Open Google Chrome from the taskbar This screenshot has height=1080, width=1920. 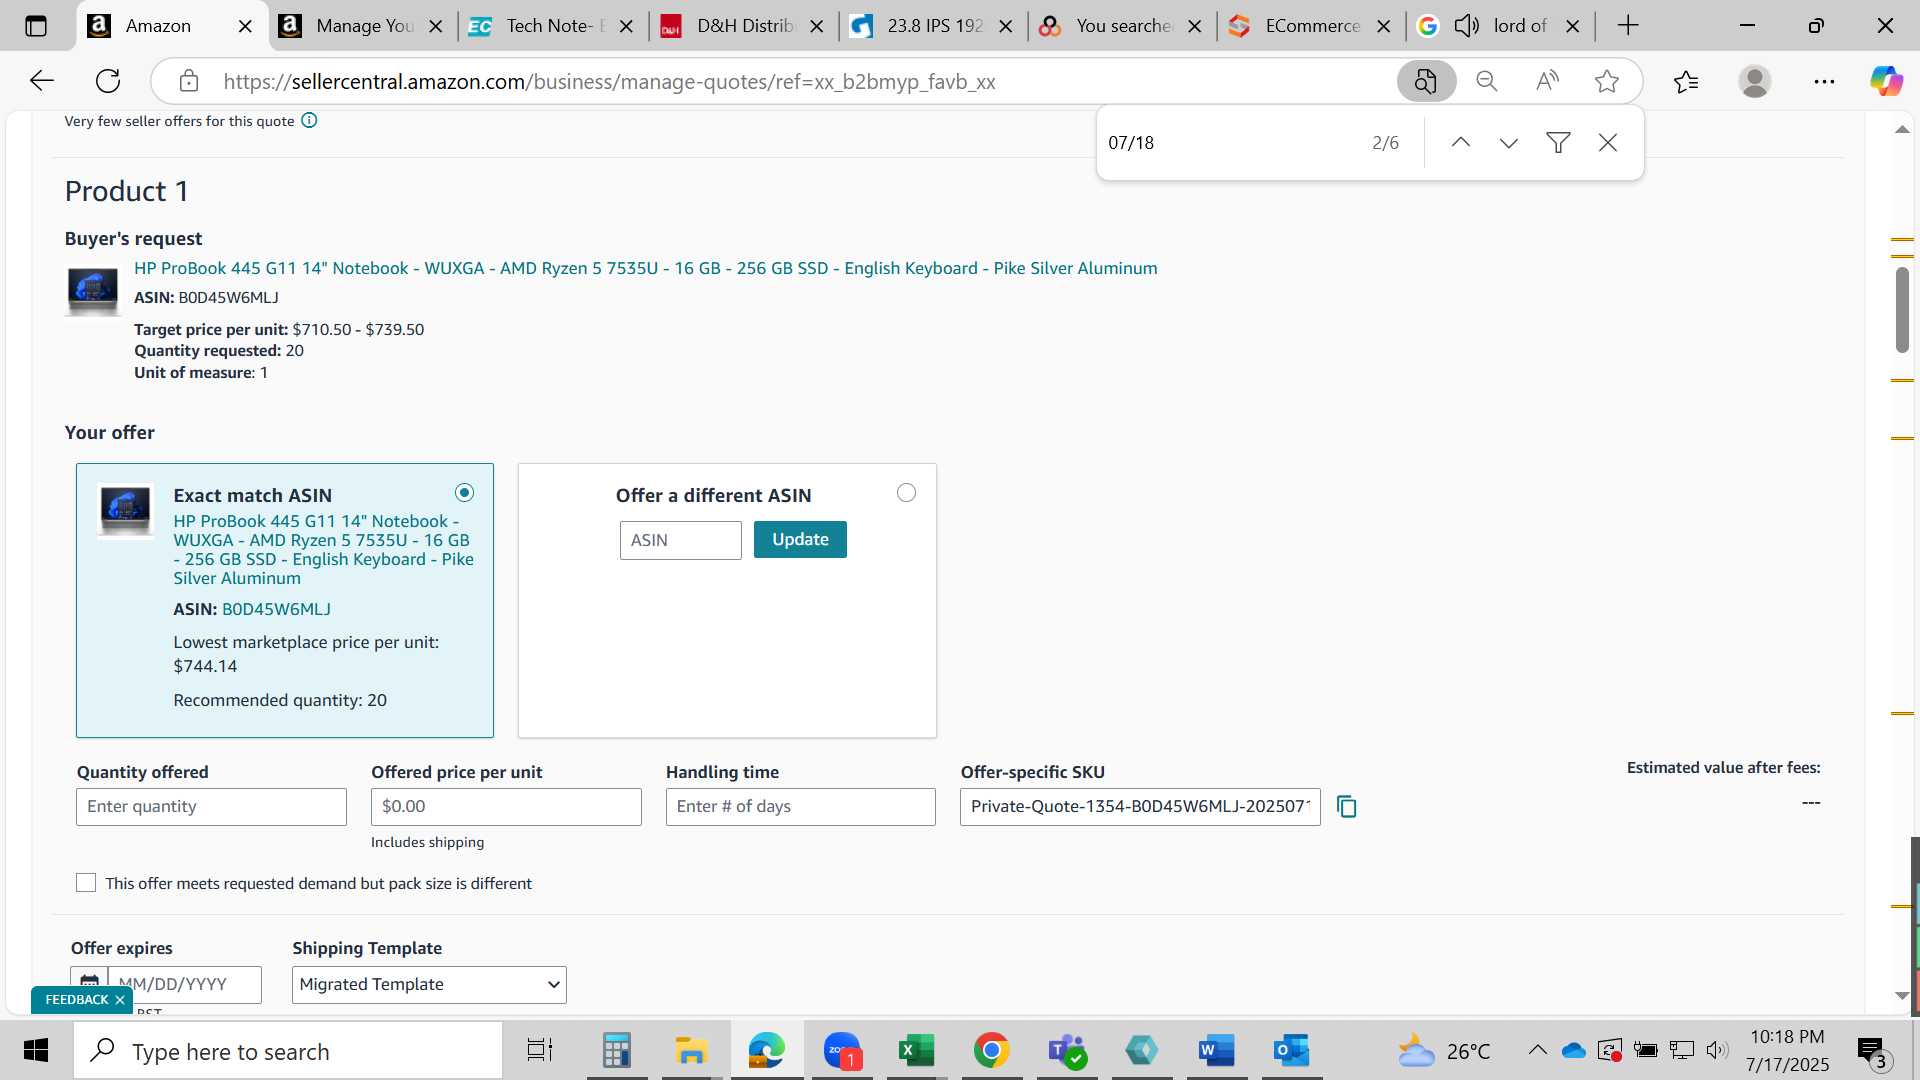[x=991, y=1051]
